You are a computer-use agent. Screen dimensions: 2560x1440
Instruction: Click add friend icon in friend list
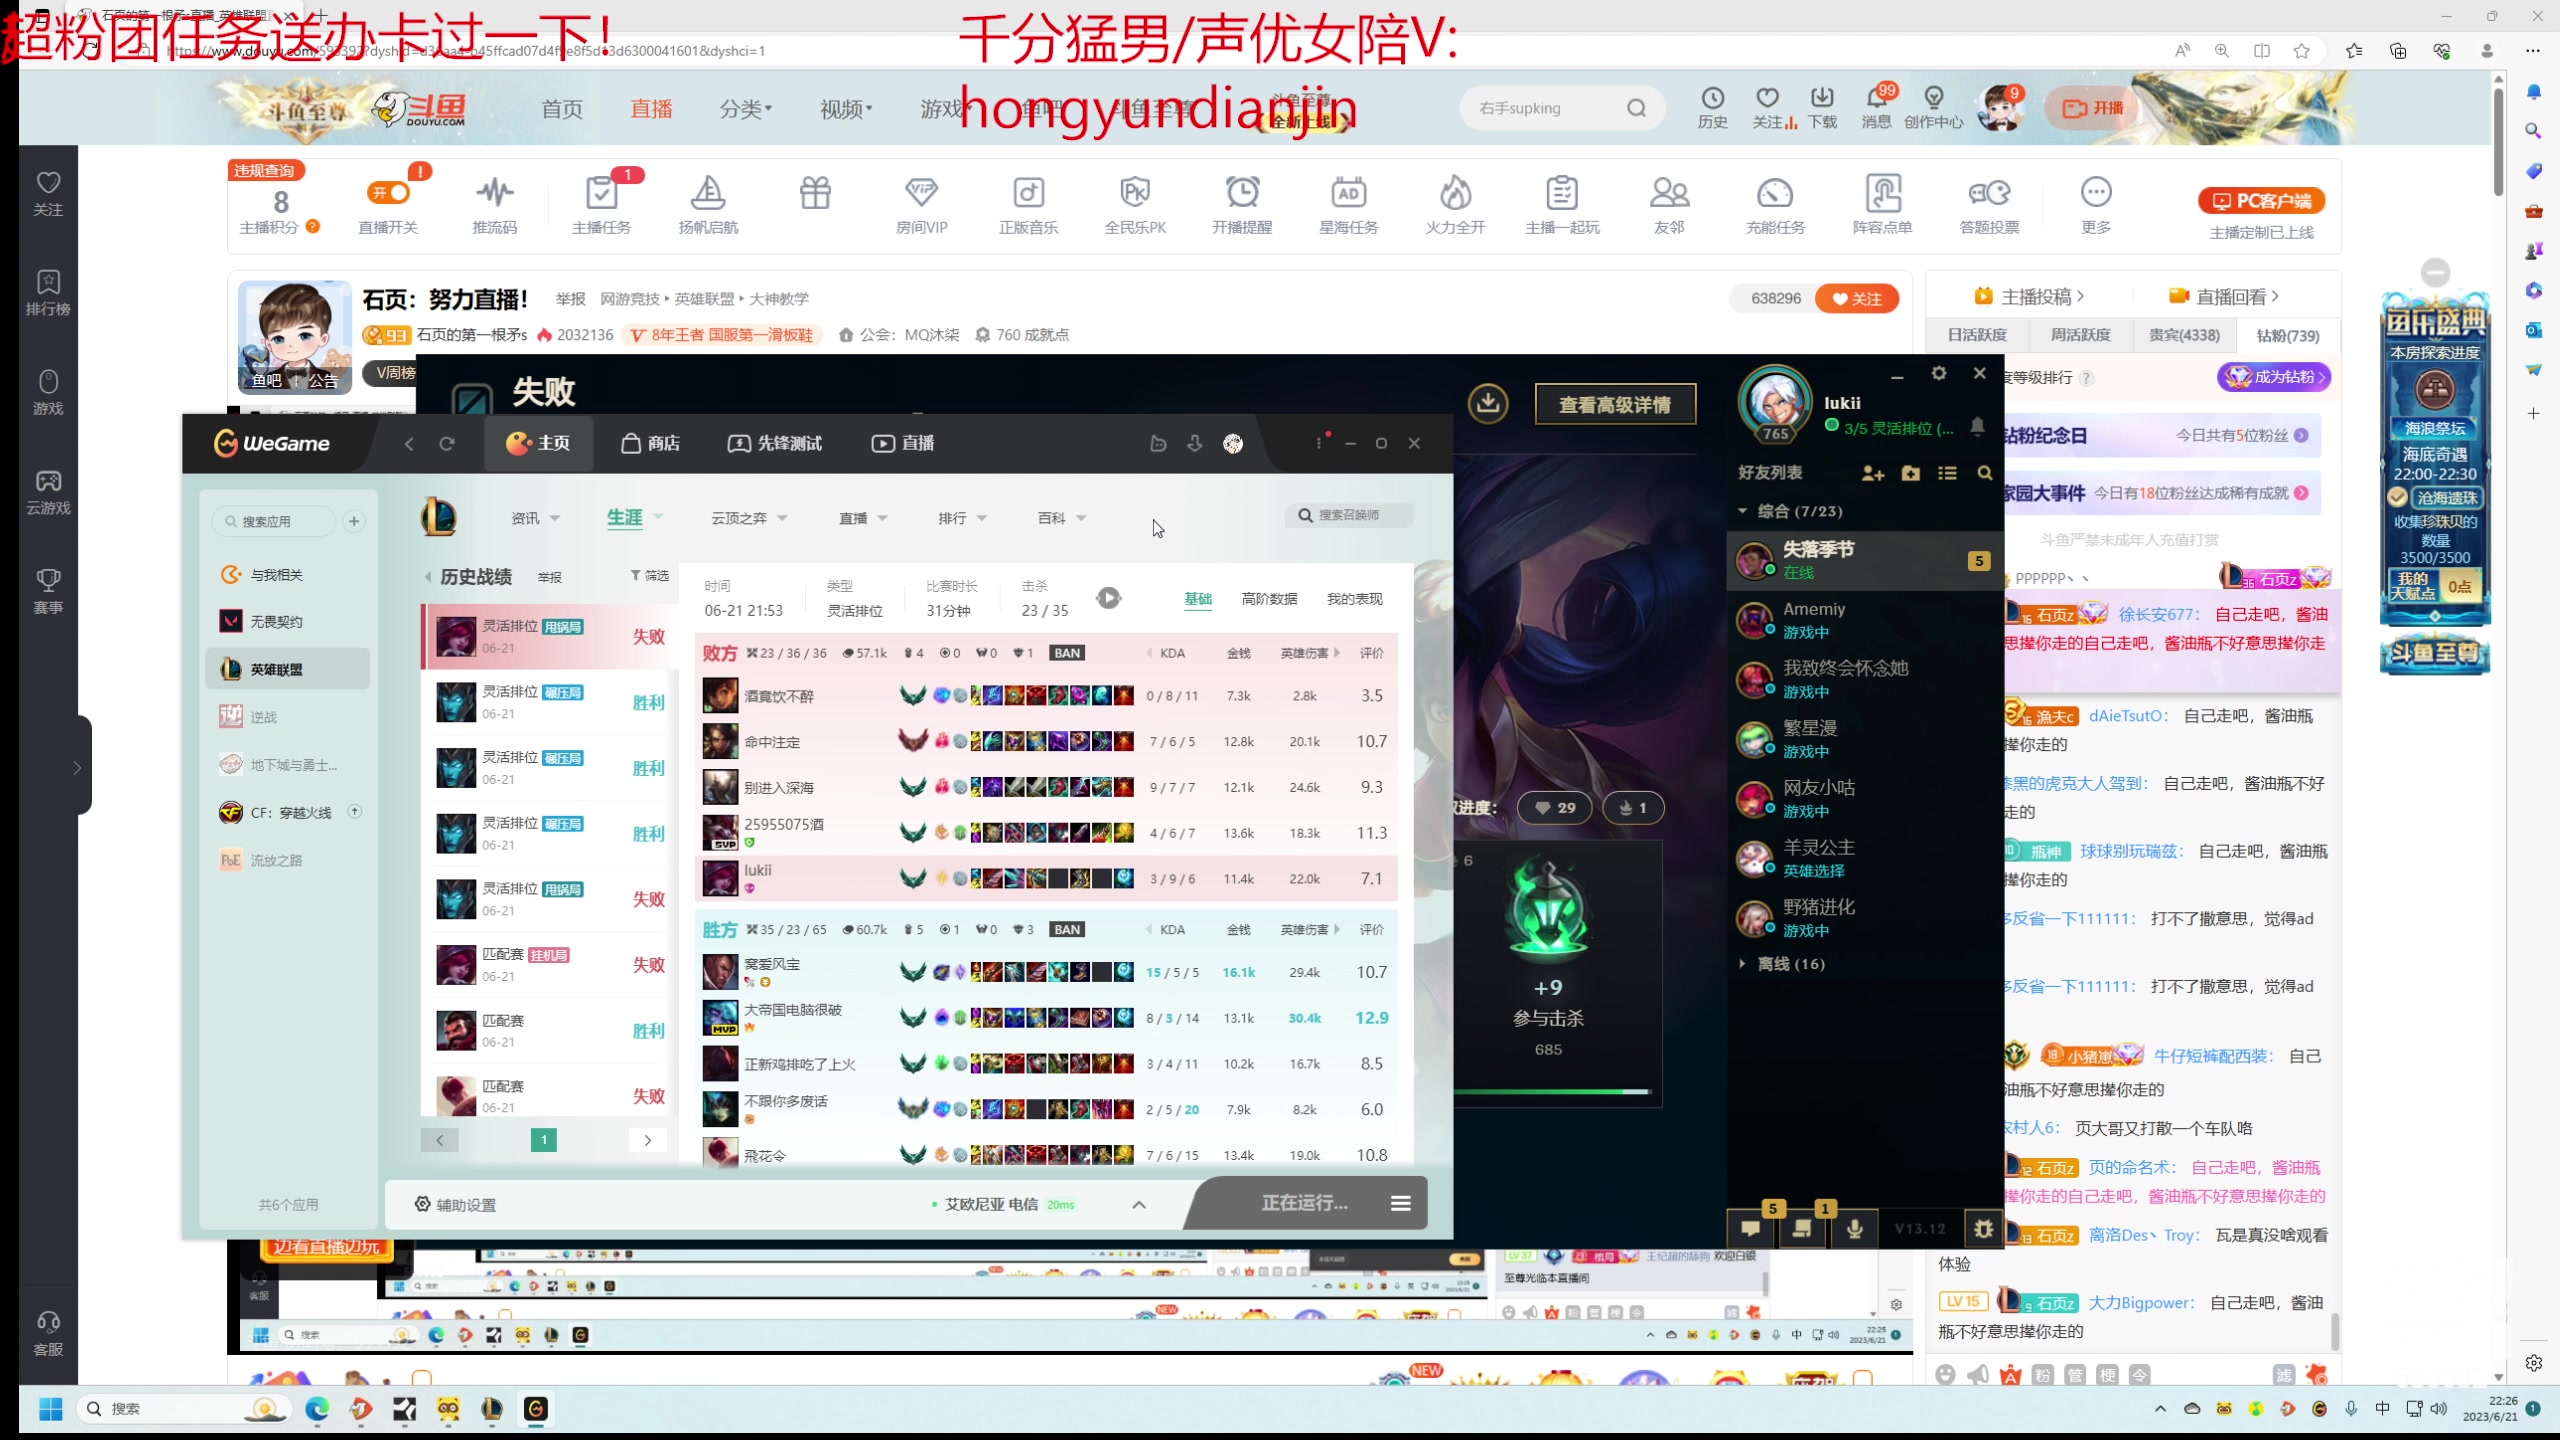point(1872,473)
